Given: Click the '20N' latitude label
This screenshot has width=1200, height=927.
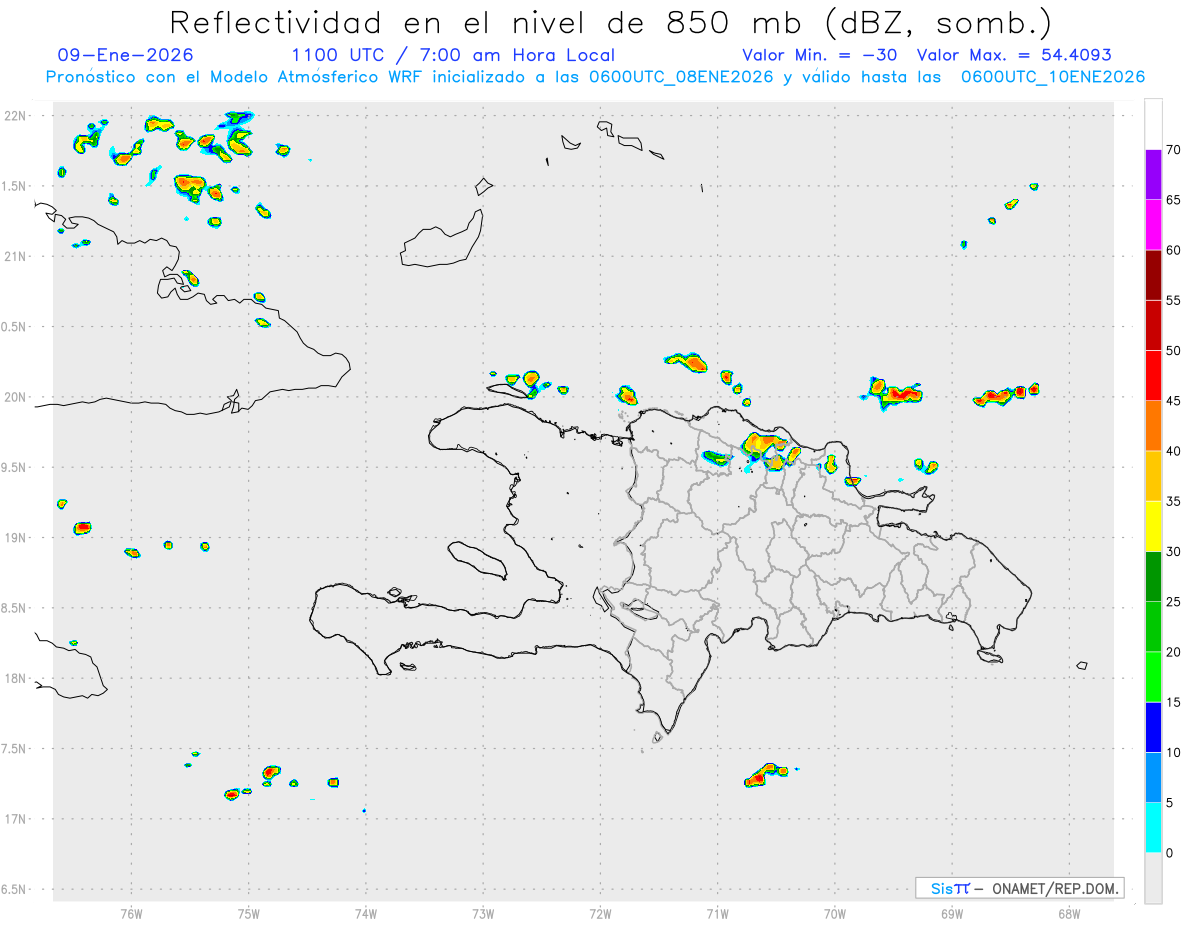Looking at the screenshot, I should 15,397.
